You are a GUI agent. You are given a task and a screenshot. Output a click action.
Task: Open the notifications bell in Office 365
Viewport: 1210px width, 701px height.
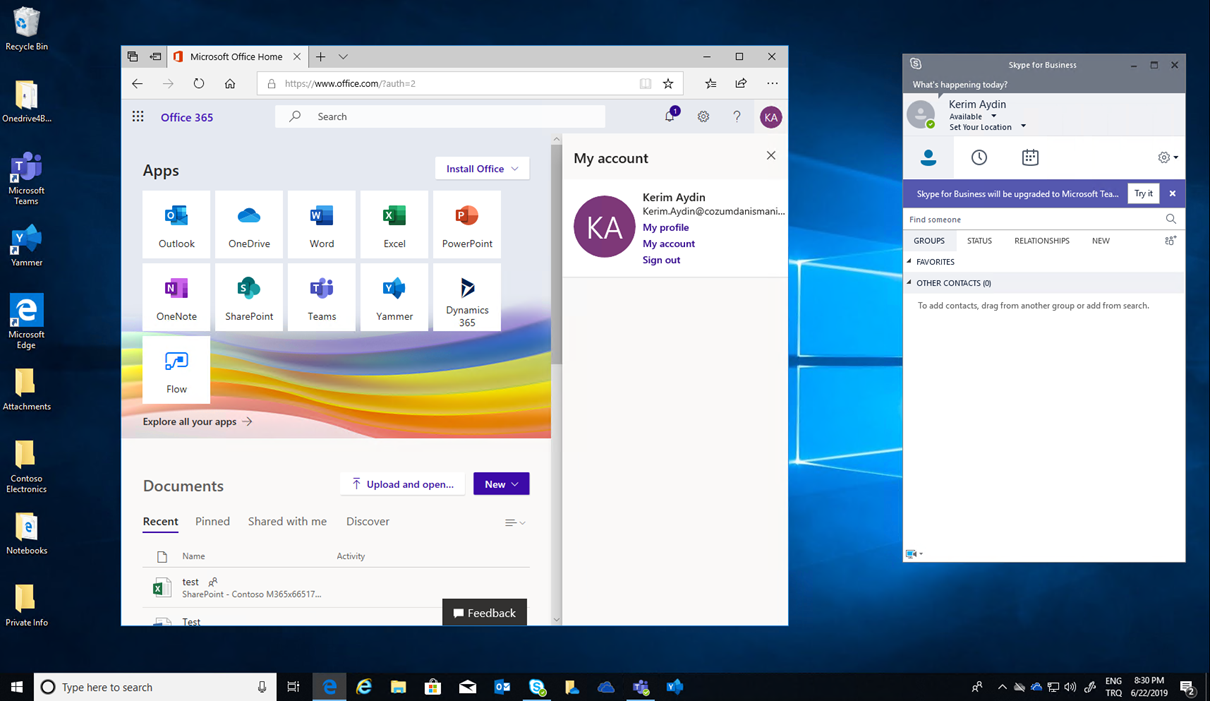click(670, 117)
